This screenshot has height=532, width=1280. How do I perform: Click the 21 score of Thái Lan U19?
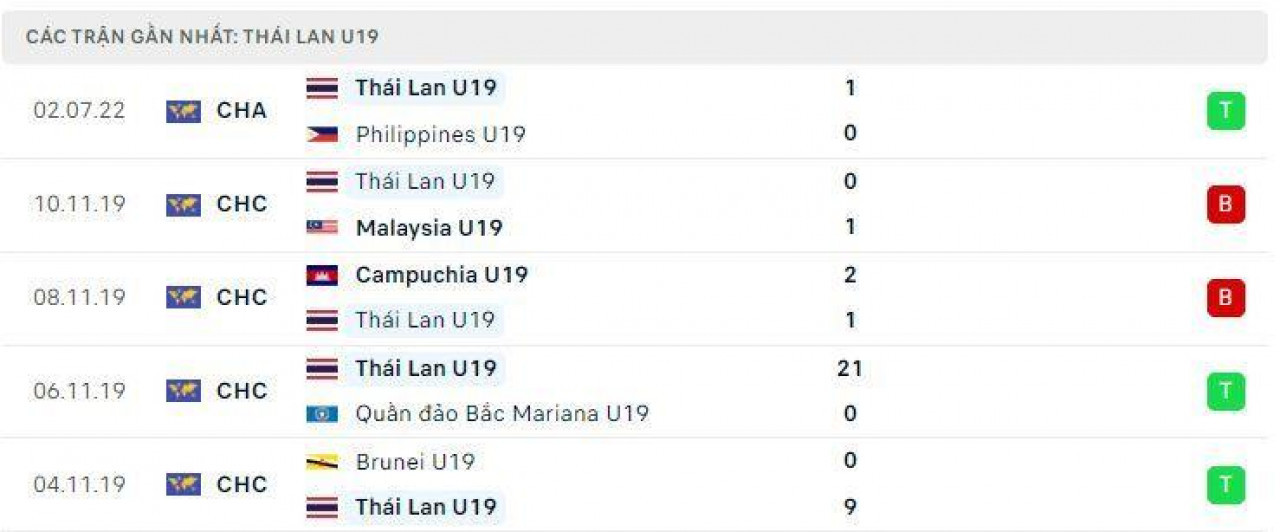pyautogui.click(x=850, y=369)
